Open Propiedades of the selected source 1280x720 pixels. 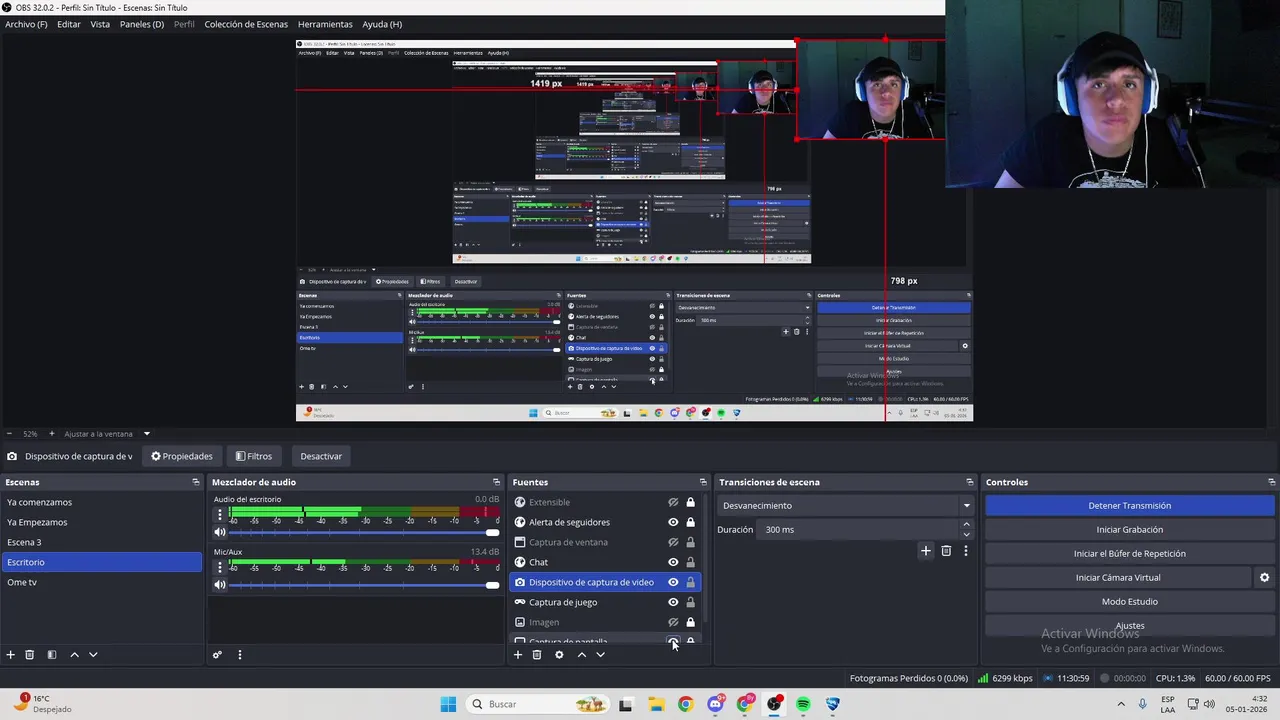pos(182,456)
